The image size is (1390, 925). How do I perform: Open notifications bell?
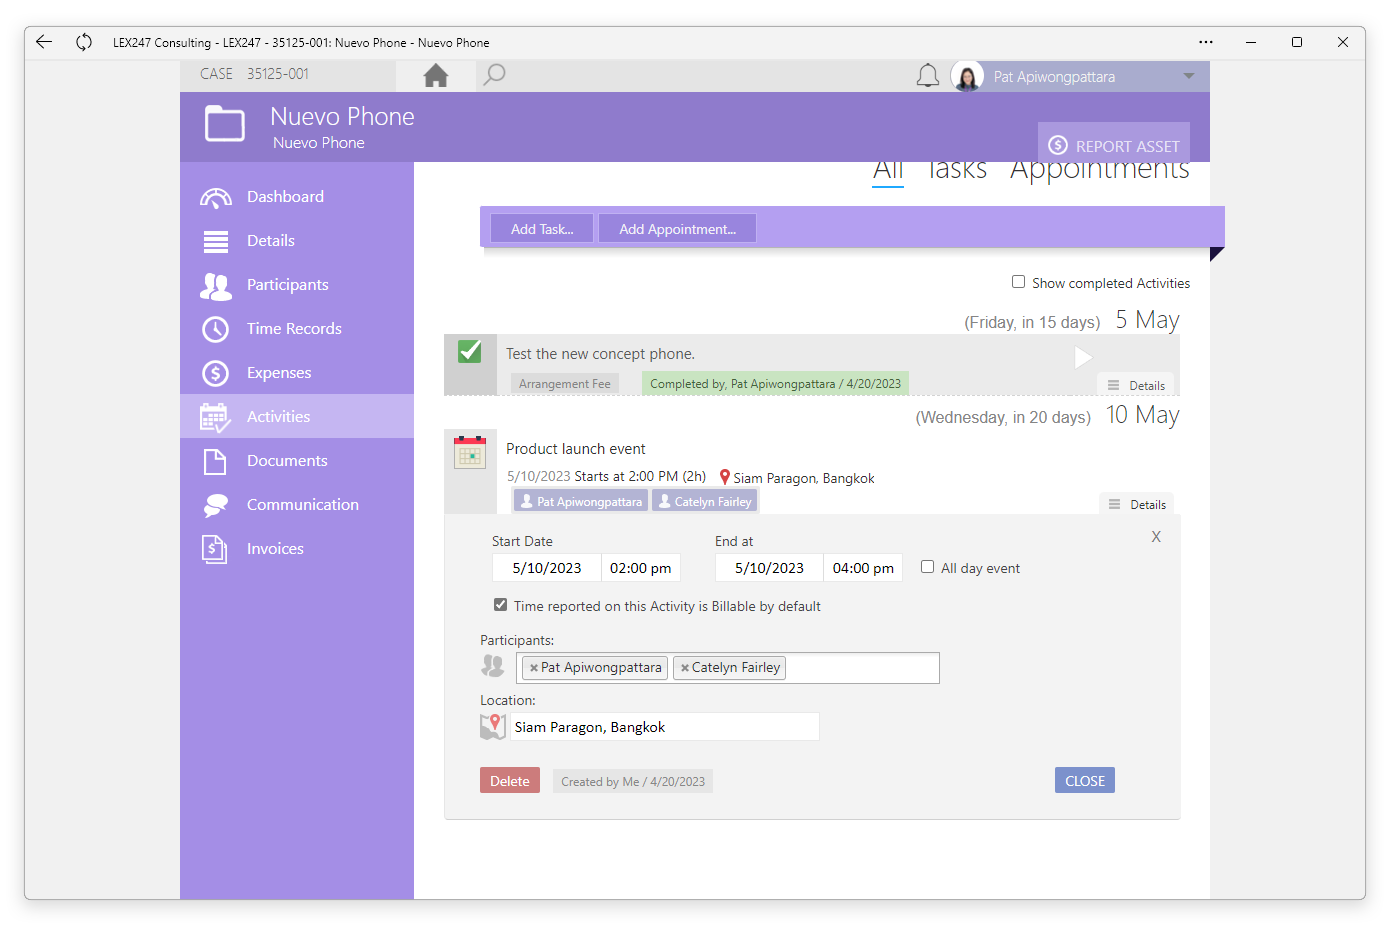928,76
